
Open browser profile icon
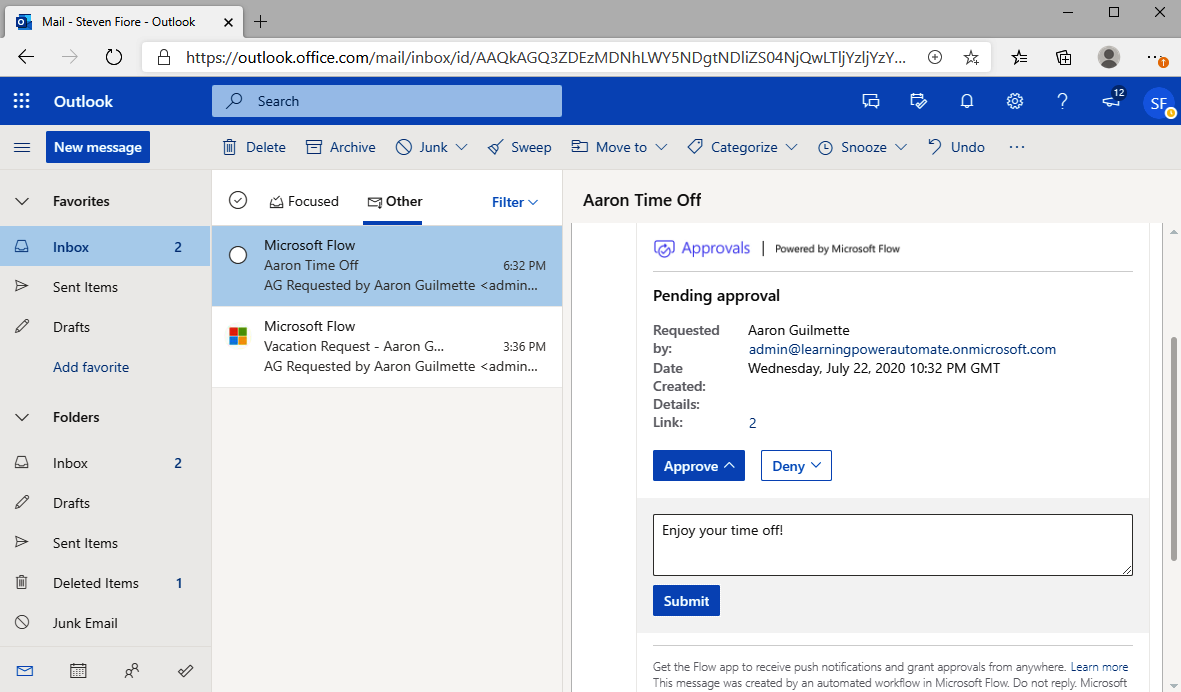click(1109, 57)
